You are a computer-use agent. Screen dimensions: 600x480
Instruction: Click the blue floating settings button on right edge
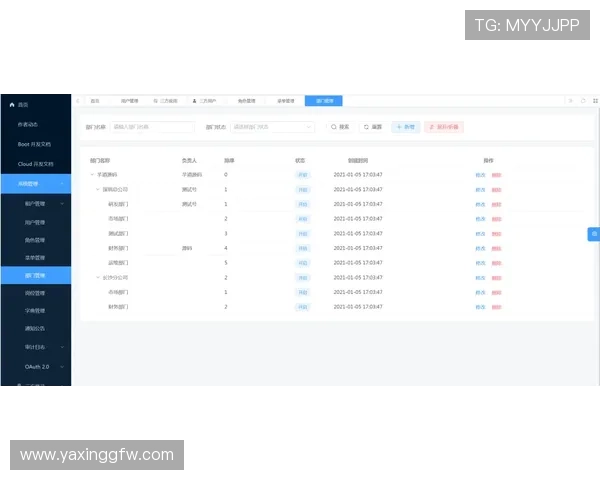pyautogui.click(x=594, y=233)
